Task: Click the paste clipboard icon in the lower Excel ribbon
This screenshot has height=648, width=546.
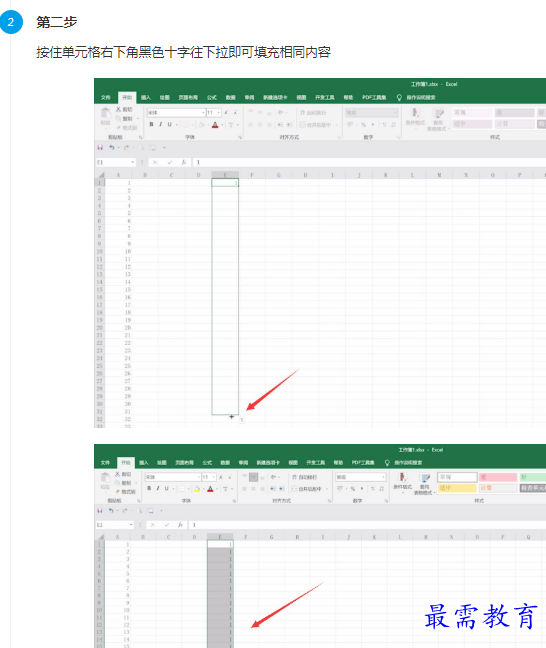Action: tap(105, 478)
